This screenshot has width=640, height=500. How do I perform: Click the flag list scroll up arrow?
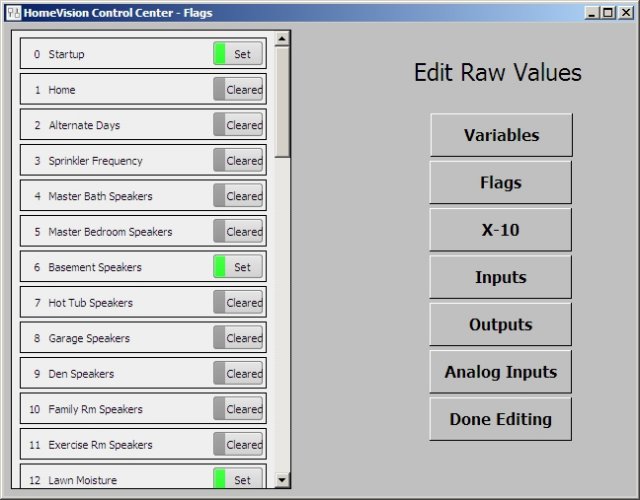click(282, 39)
